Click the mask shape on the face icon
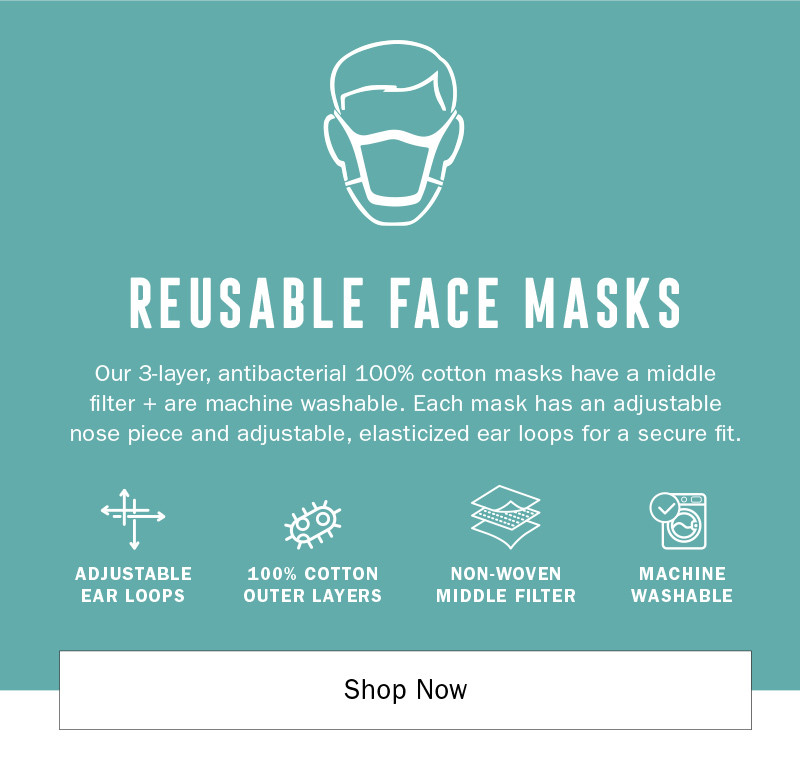The image size is (800, 760). [393, 166]
